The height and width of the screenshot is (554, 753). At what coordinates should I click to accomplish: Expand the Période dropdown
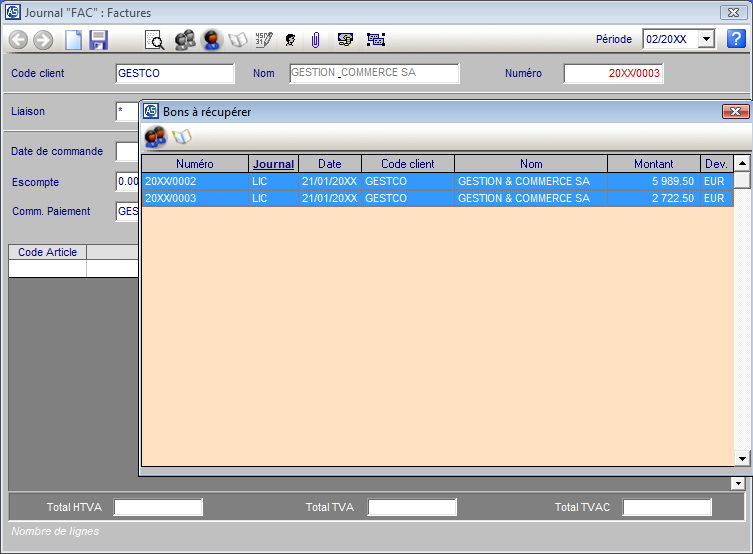pyautogui.click(x=706, y=39)
